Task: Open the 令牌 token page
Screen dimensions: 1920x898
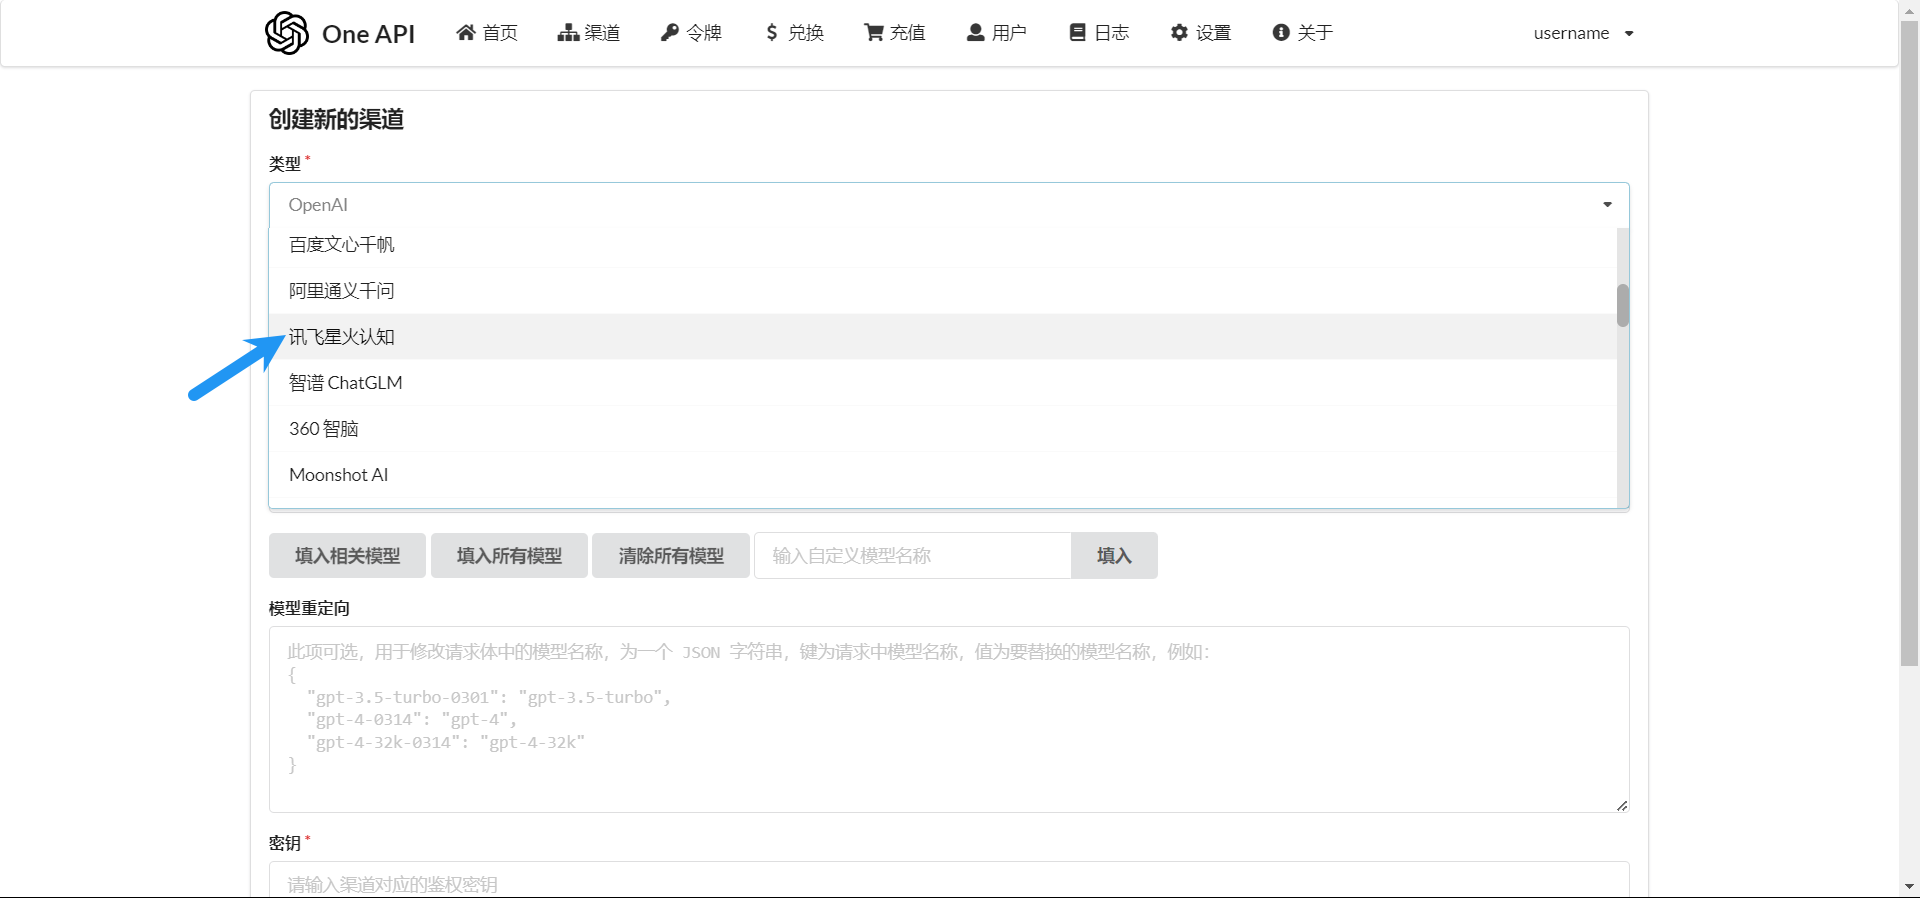Action: [x=691, y=33]
